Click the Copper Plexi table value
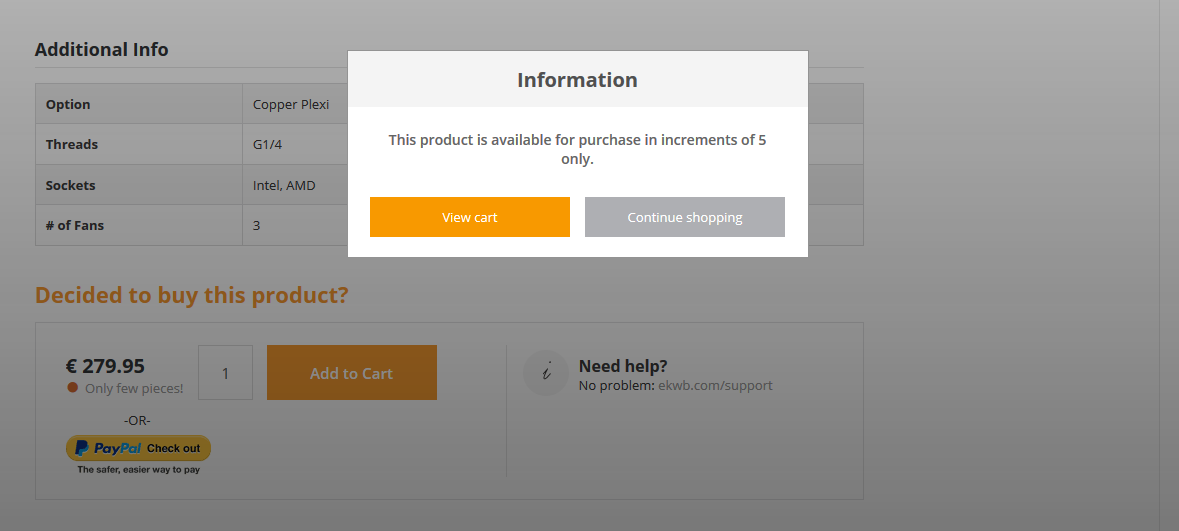 [x=291, y=105]
